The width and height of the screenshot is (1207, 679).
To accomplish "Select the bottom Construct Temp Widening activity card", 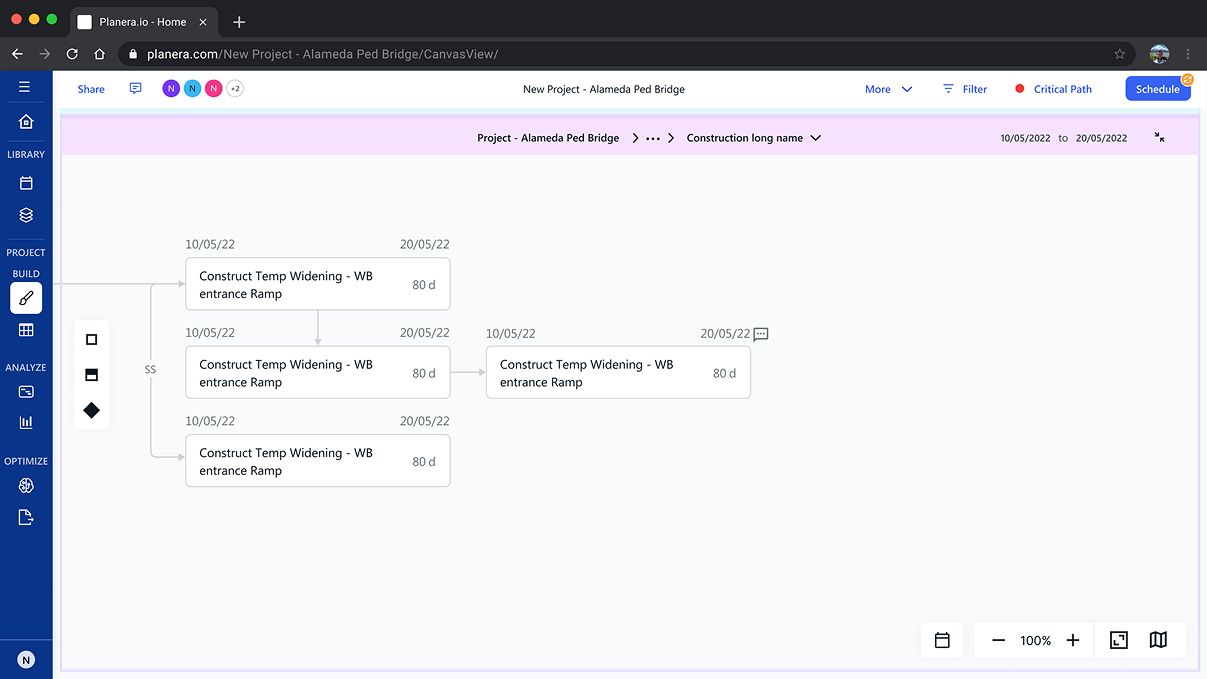I will pyautogui.click(x=318, y=461).
